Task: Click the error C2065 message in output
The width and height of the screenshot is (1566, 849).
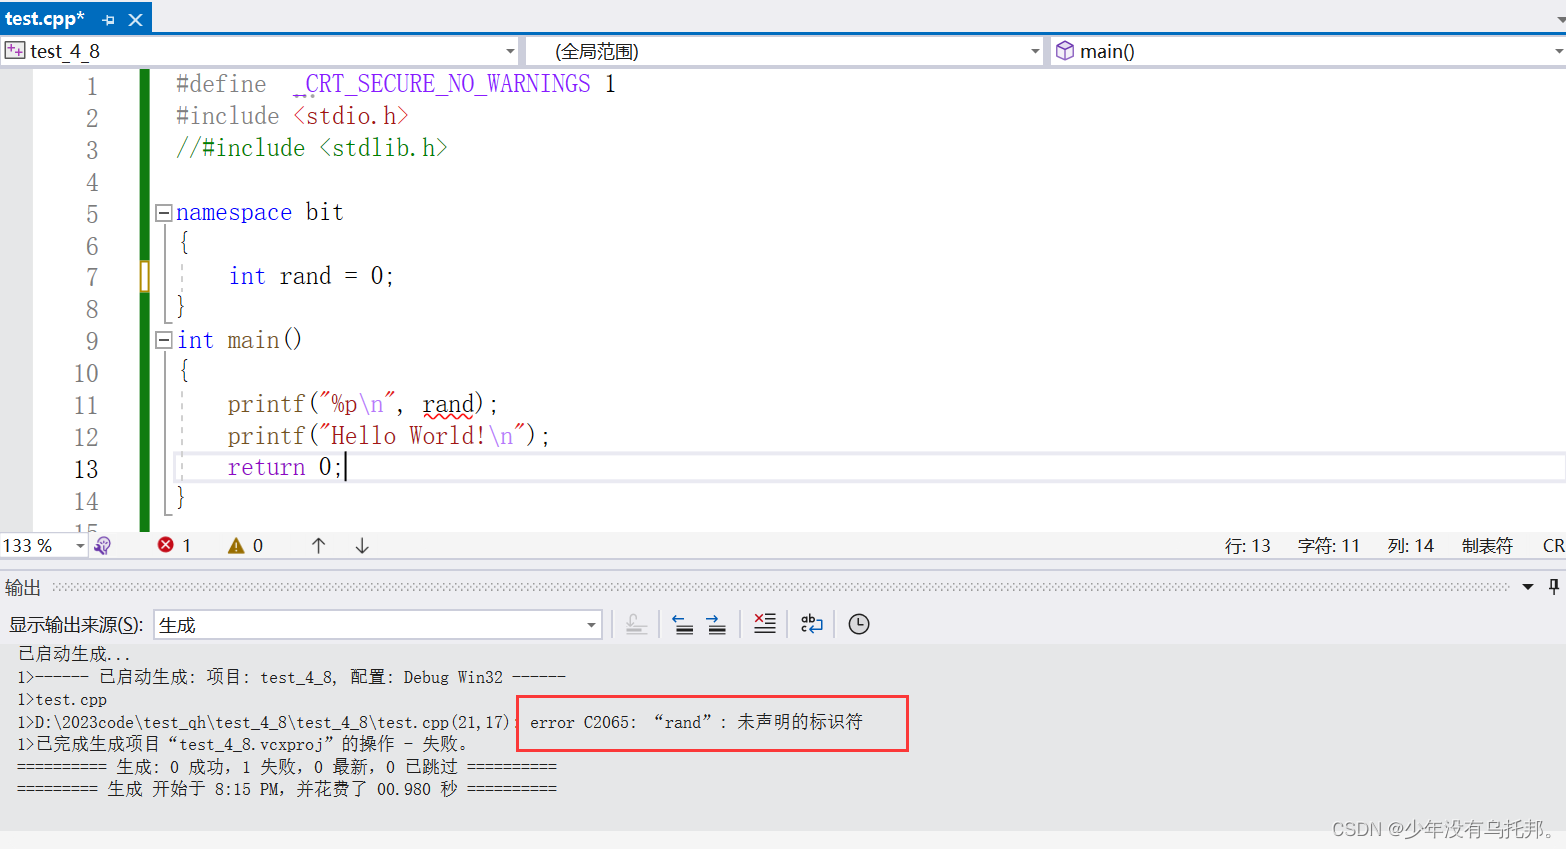Action: click(696, 722)
